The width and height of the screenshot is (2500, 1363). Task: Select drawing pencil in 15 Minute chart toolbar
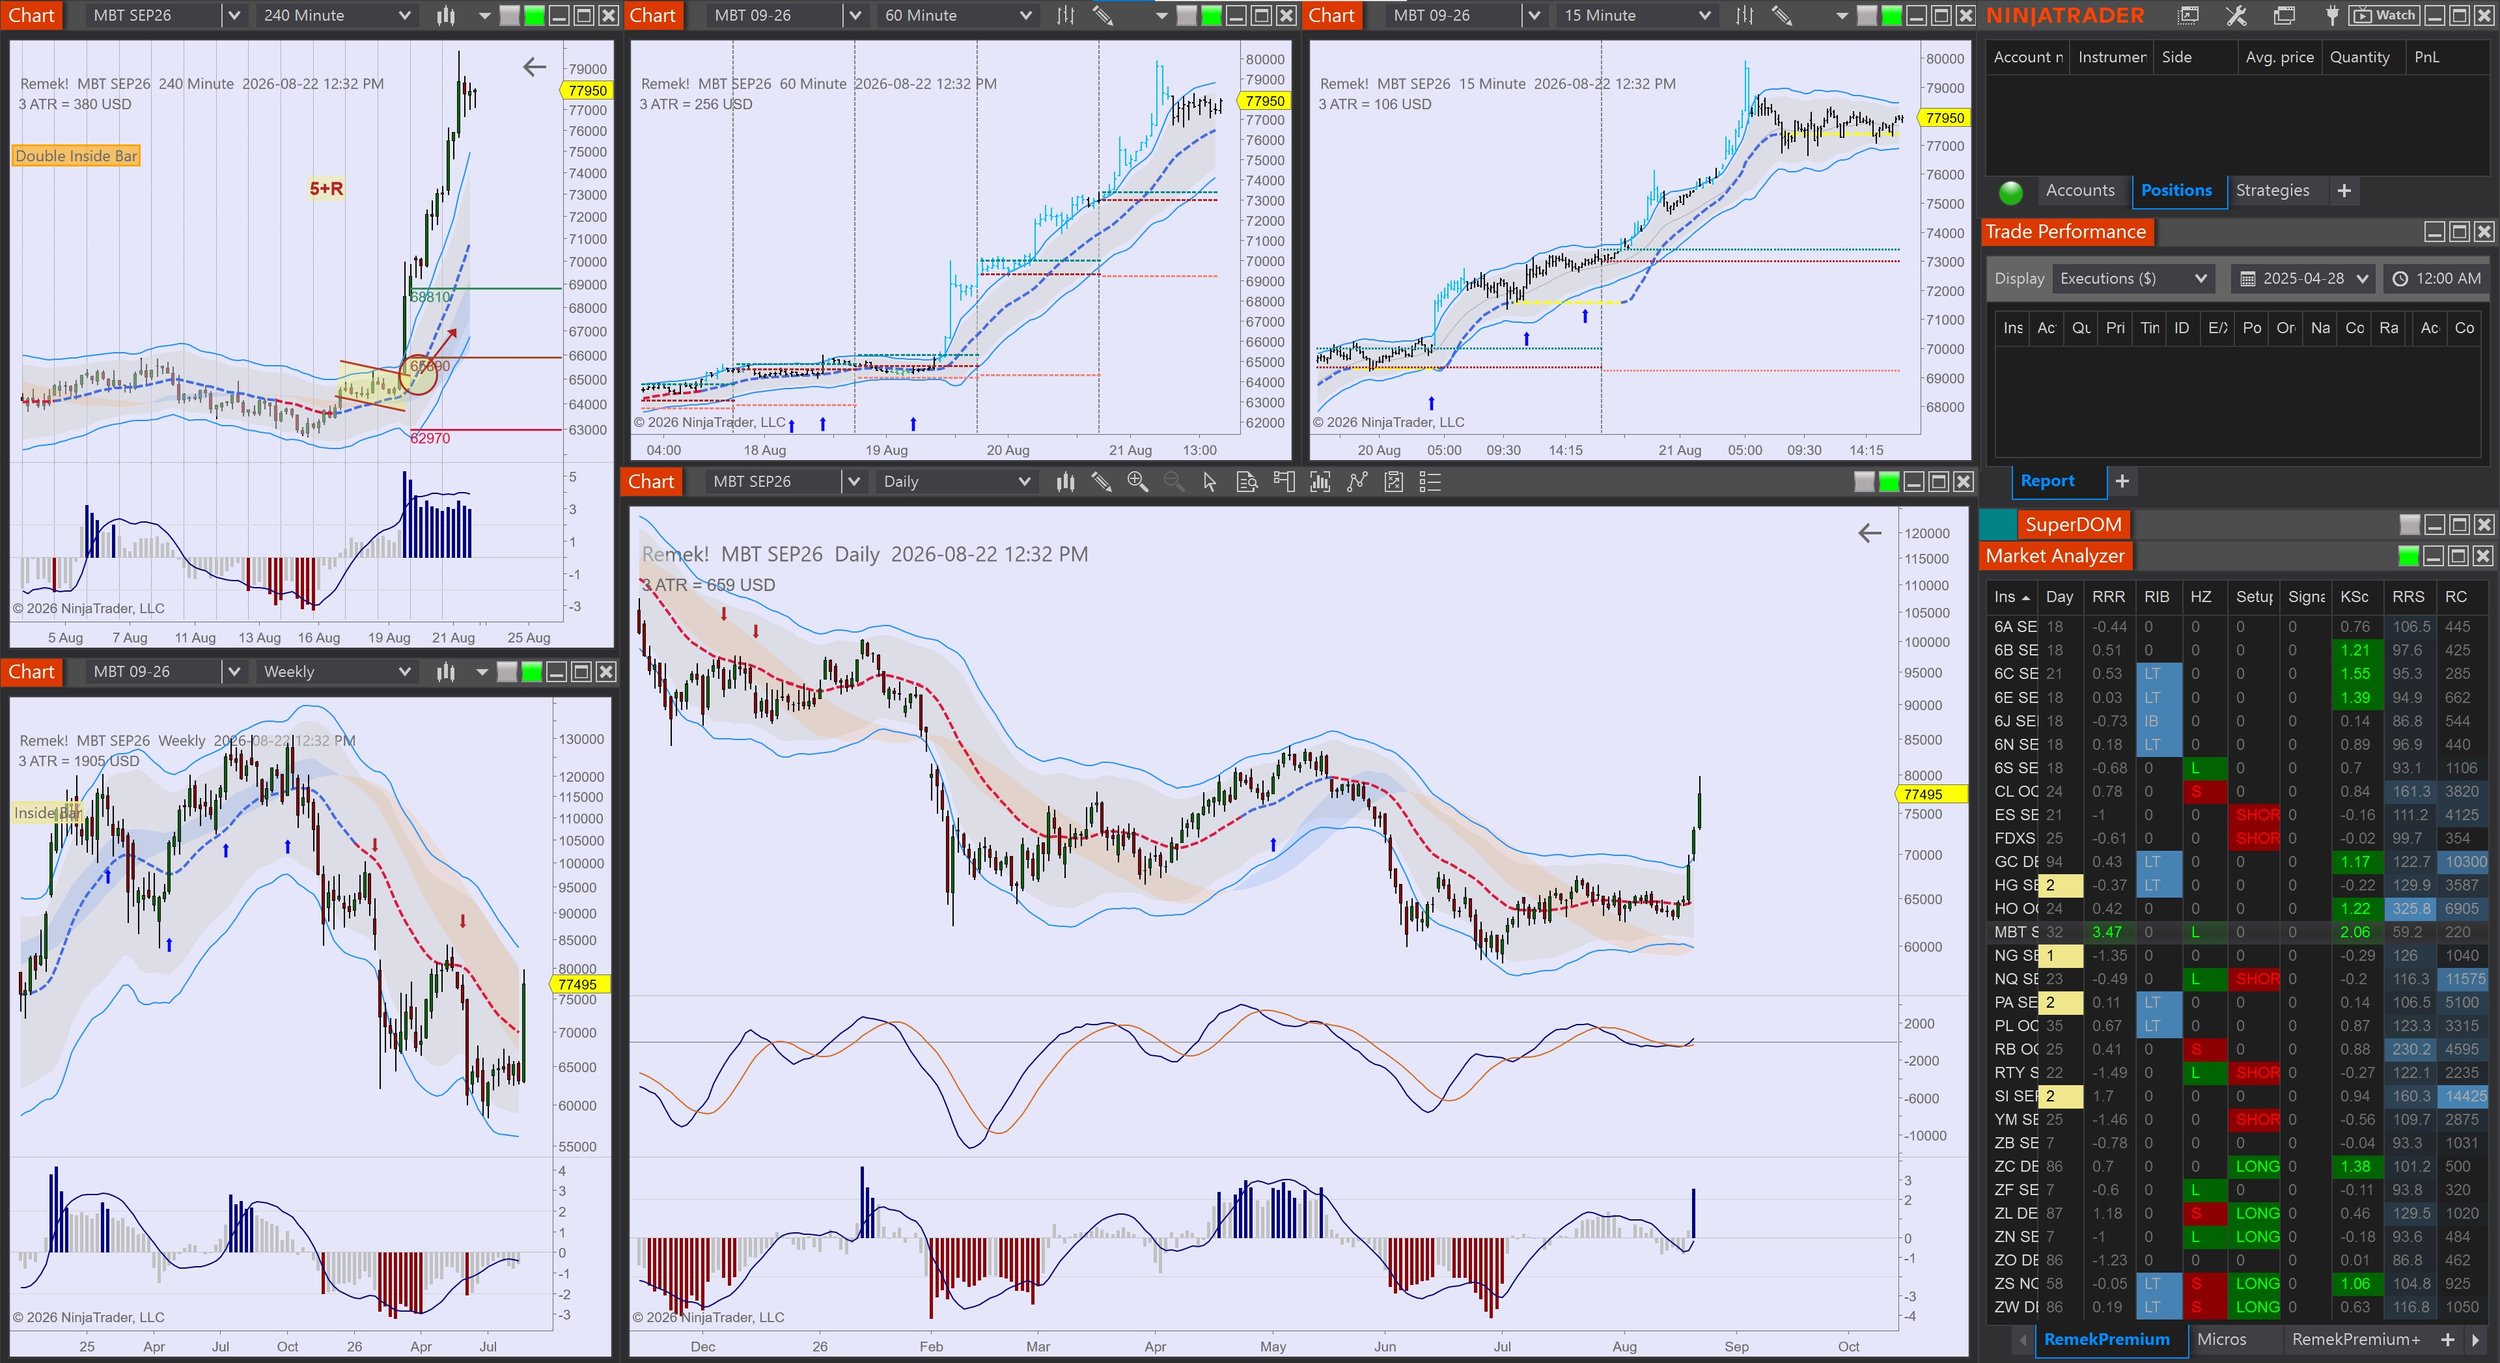1781,16
